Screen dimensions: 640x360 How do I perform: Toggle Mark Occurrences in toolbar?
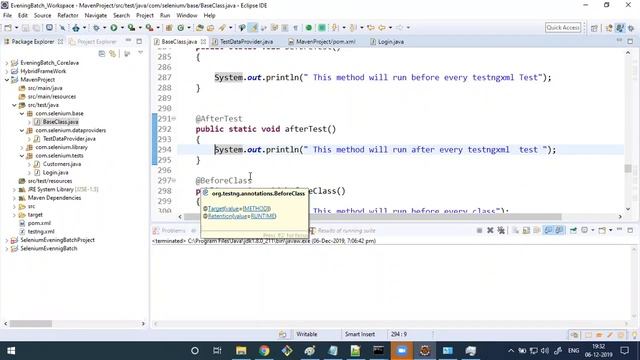click(x=253, y=28)
